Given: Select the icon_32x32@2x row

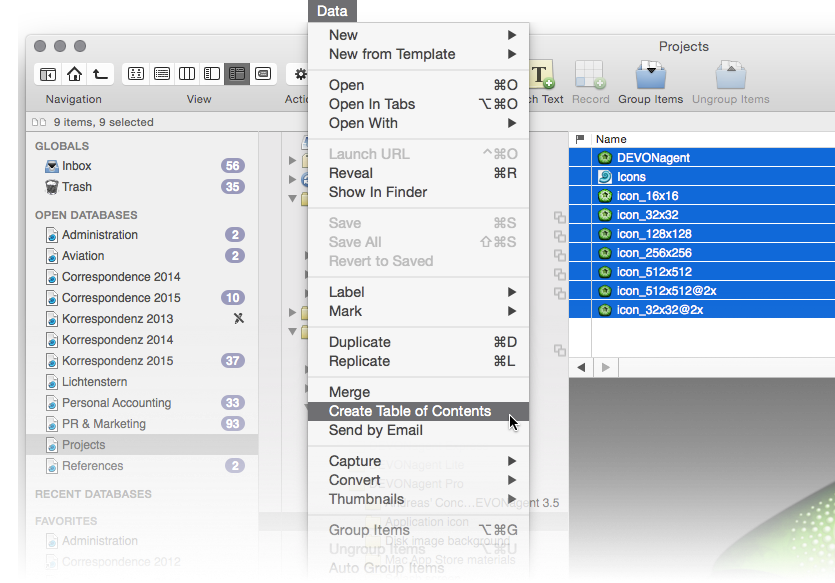Looking at the screenshot, I should tap(702, 310).
